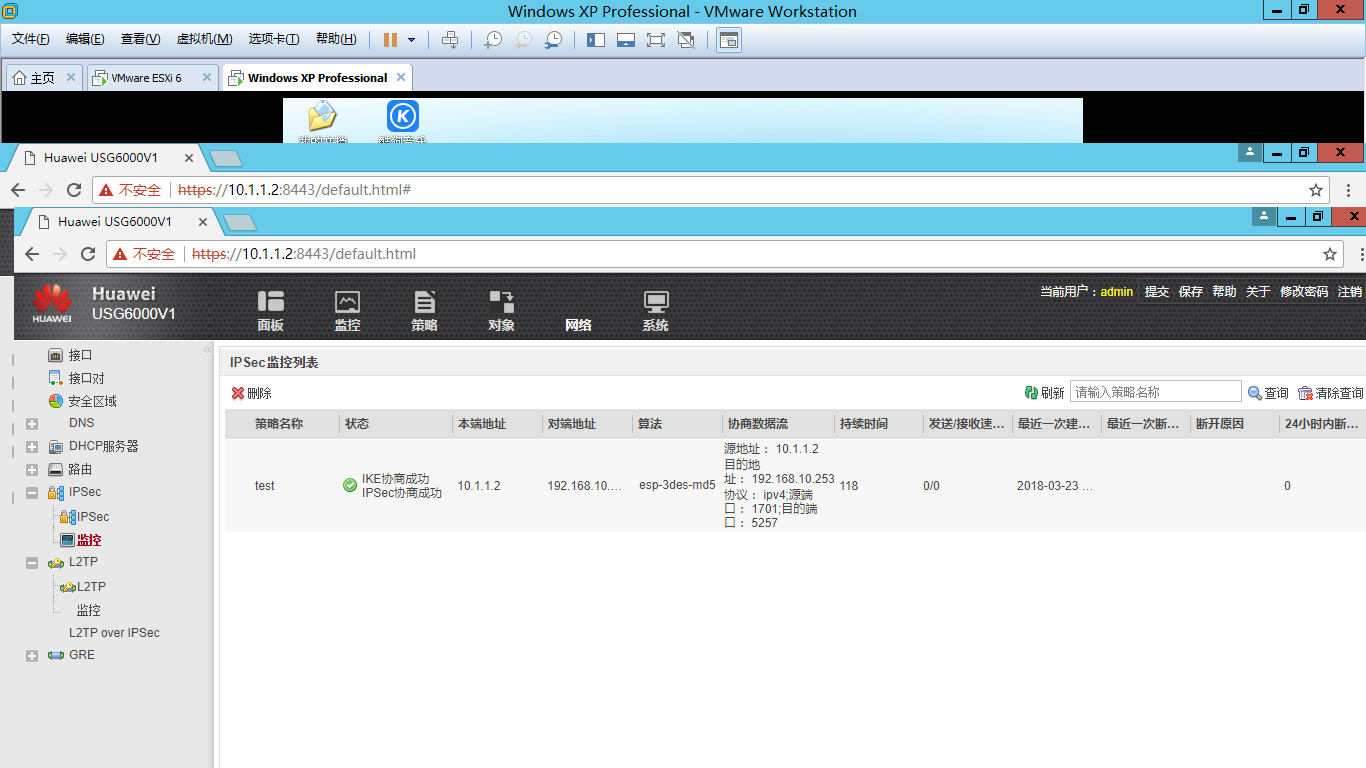Bookmark star in back Chrome window
1366x768 pixels.
coord(1316,190)
